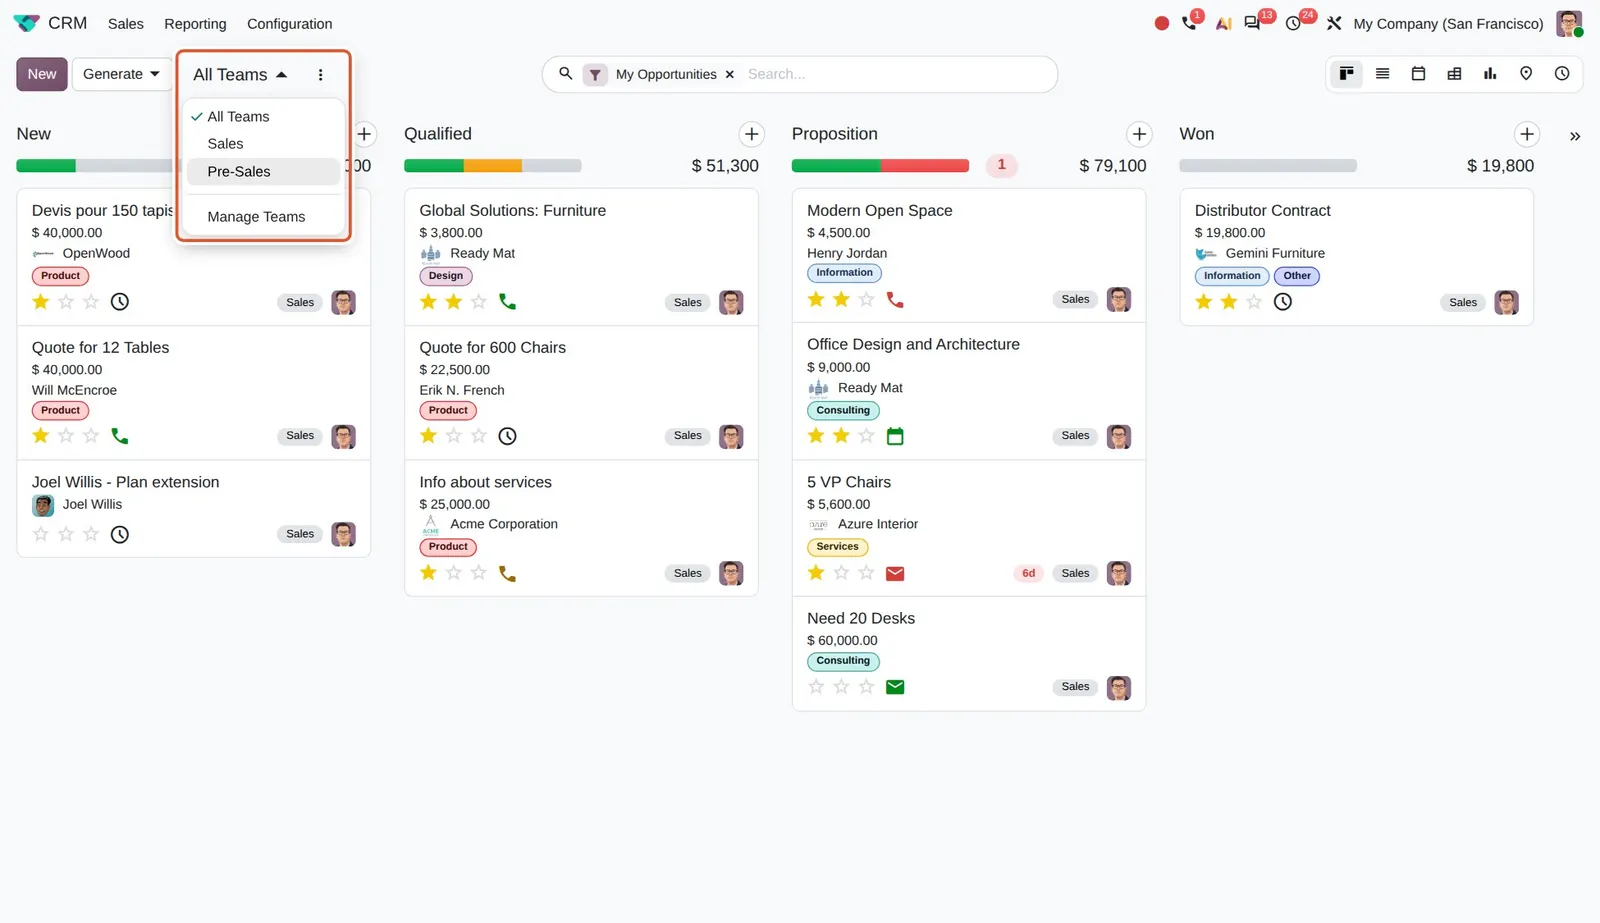Open Info about services opportunity

click(581, 529)
